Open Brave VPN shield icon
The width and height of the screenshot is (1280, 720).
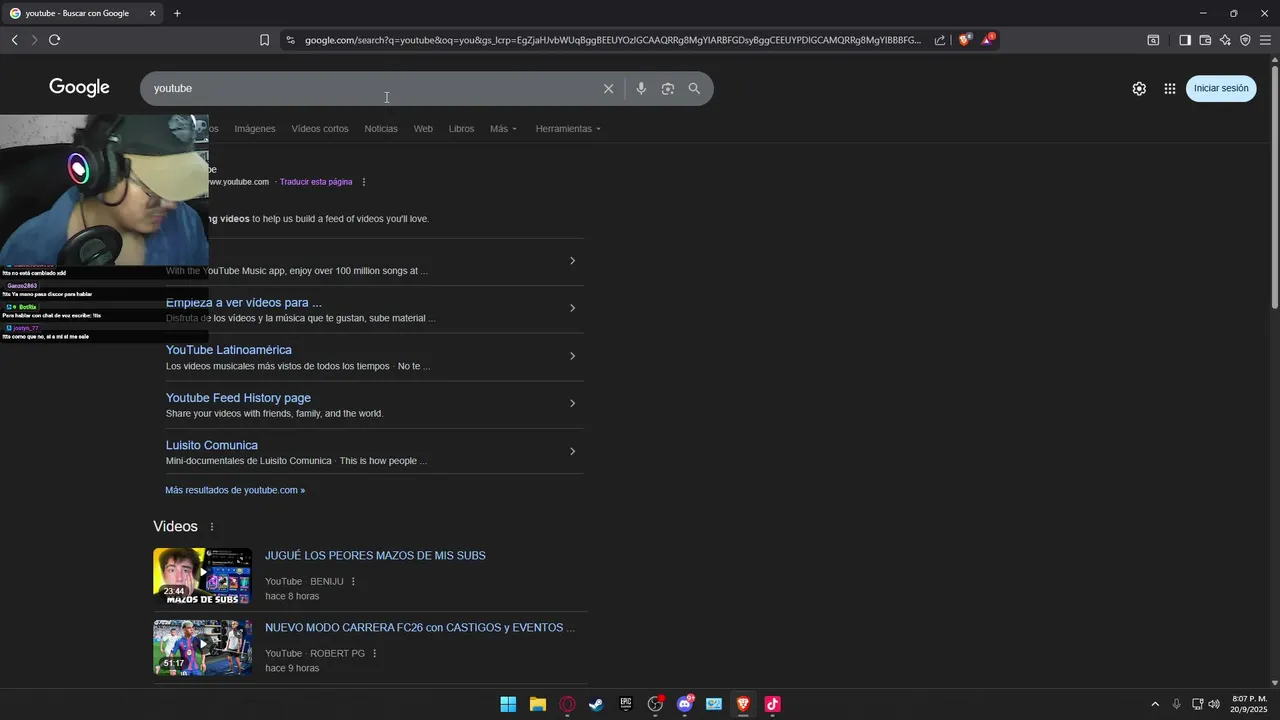1245,40
